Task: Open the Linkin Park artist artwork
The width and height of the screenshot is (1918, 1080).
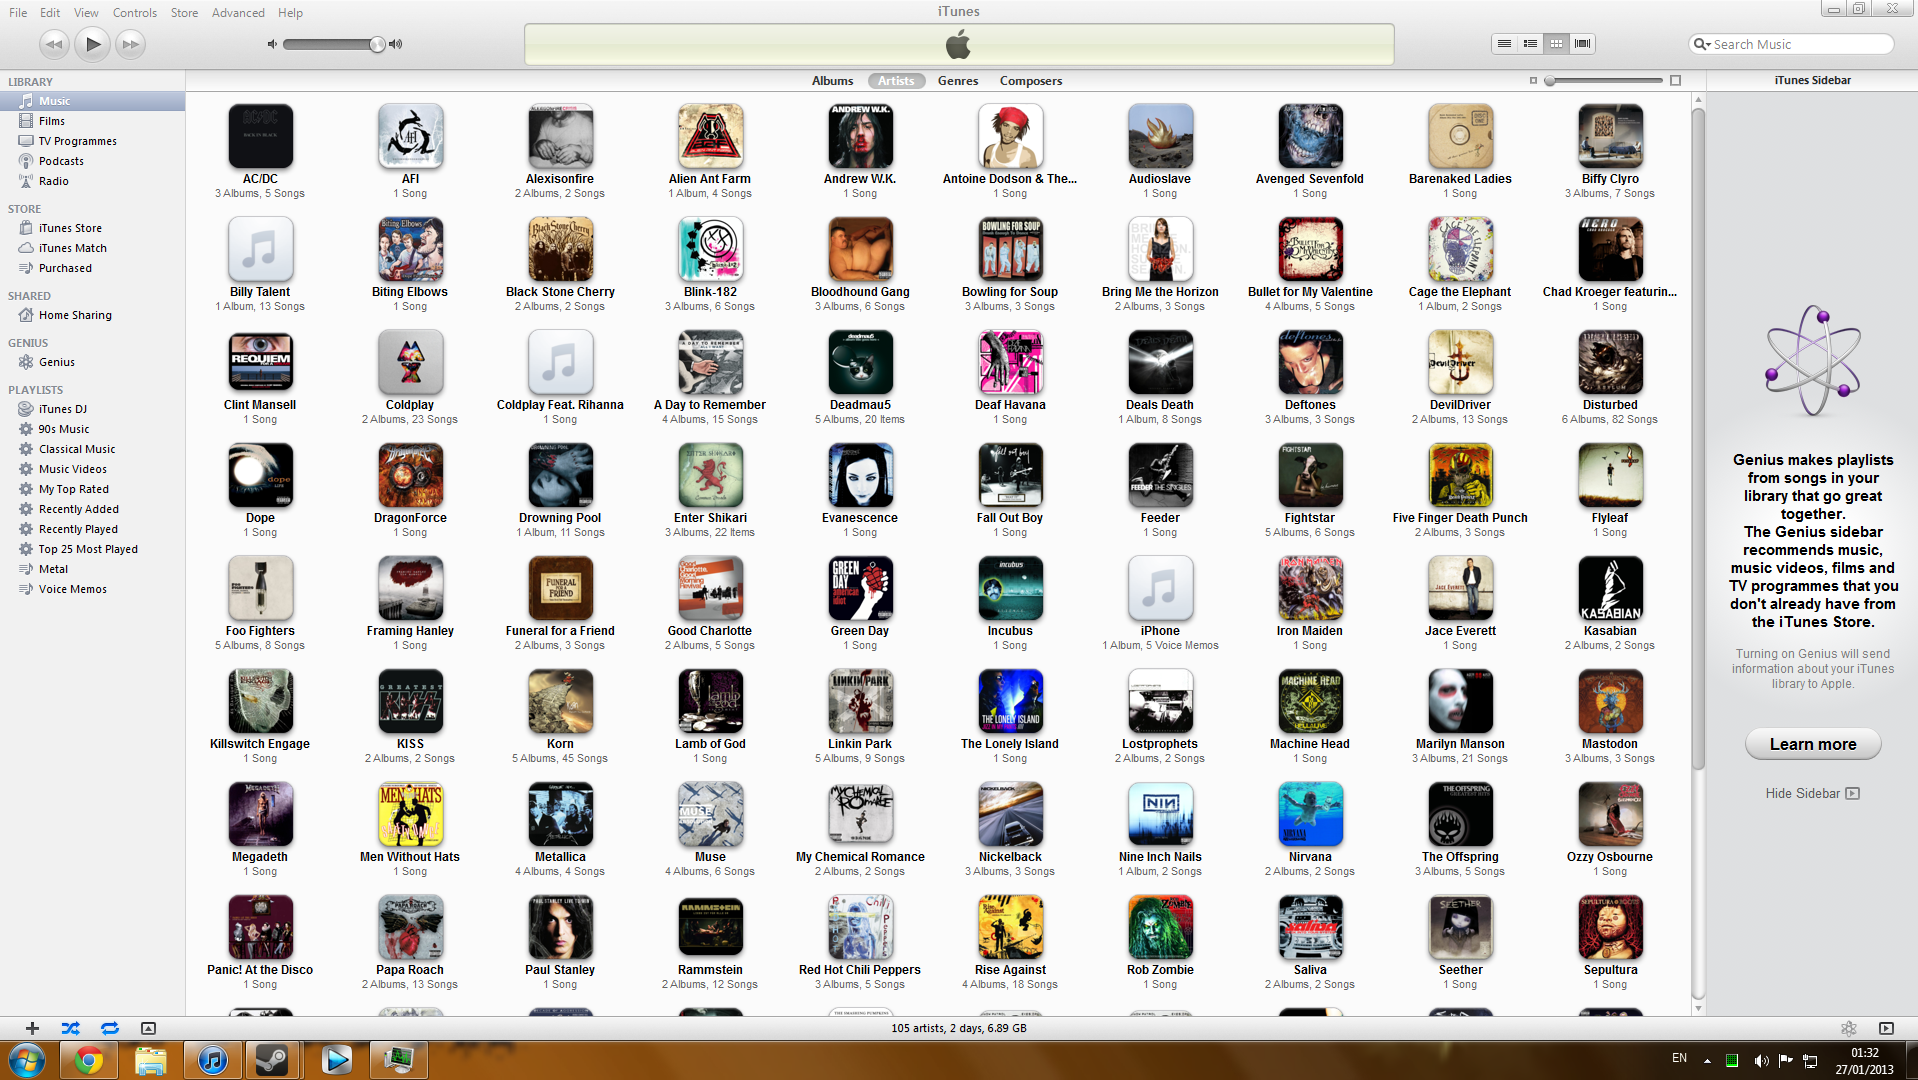Action: coord(860,701)
